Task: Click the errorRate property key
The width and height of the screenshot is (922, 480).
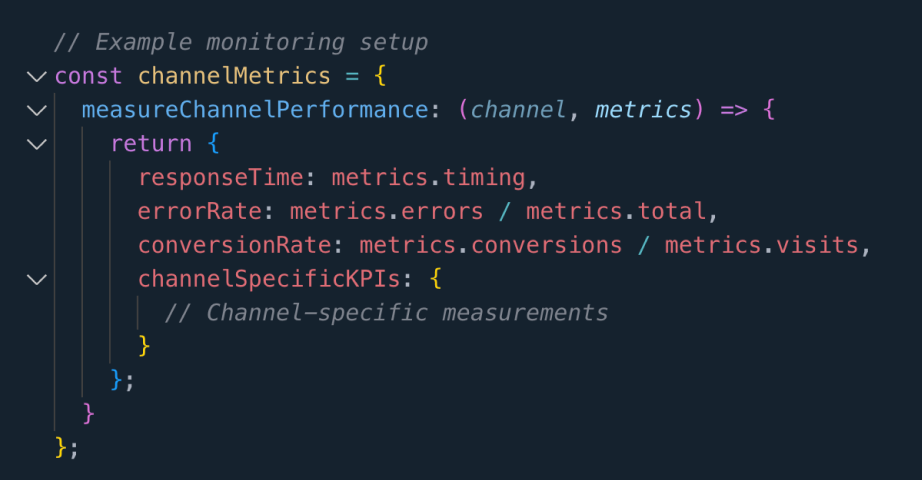Action: pos(199,211)
